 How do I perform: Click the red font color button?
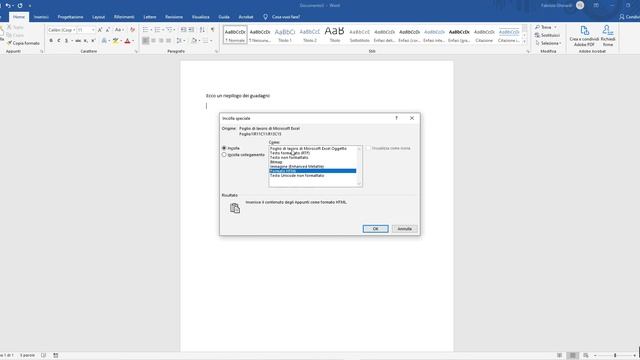point(127,41)
